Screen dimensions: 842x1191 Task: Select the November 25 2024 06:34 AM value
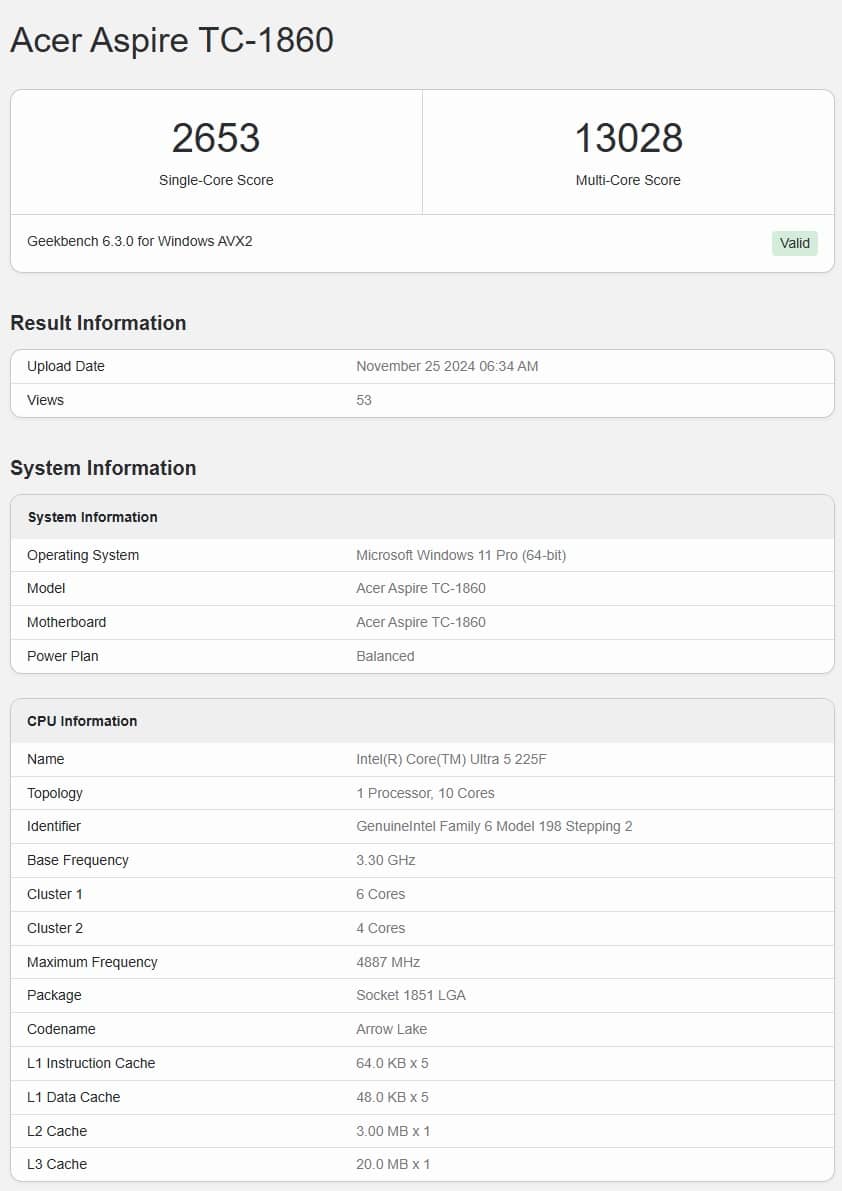(x=447, y=366)
